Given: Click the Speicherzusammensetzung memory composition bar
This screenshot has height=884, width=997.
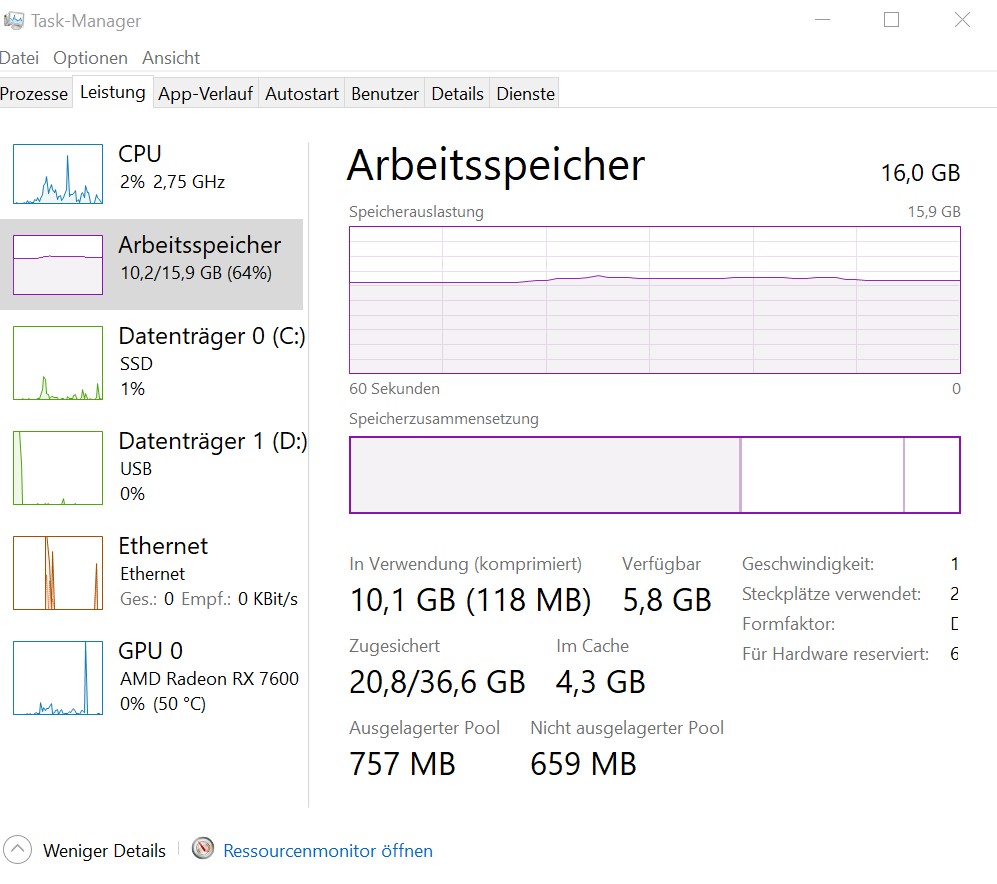Looking at the screenshot, I should [654, 475].
